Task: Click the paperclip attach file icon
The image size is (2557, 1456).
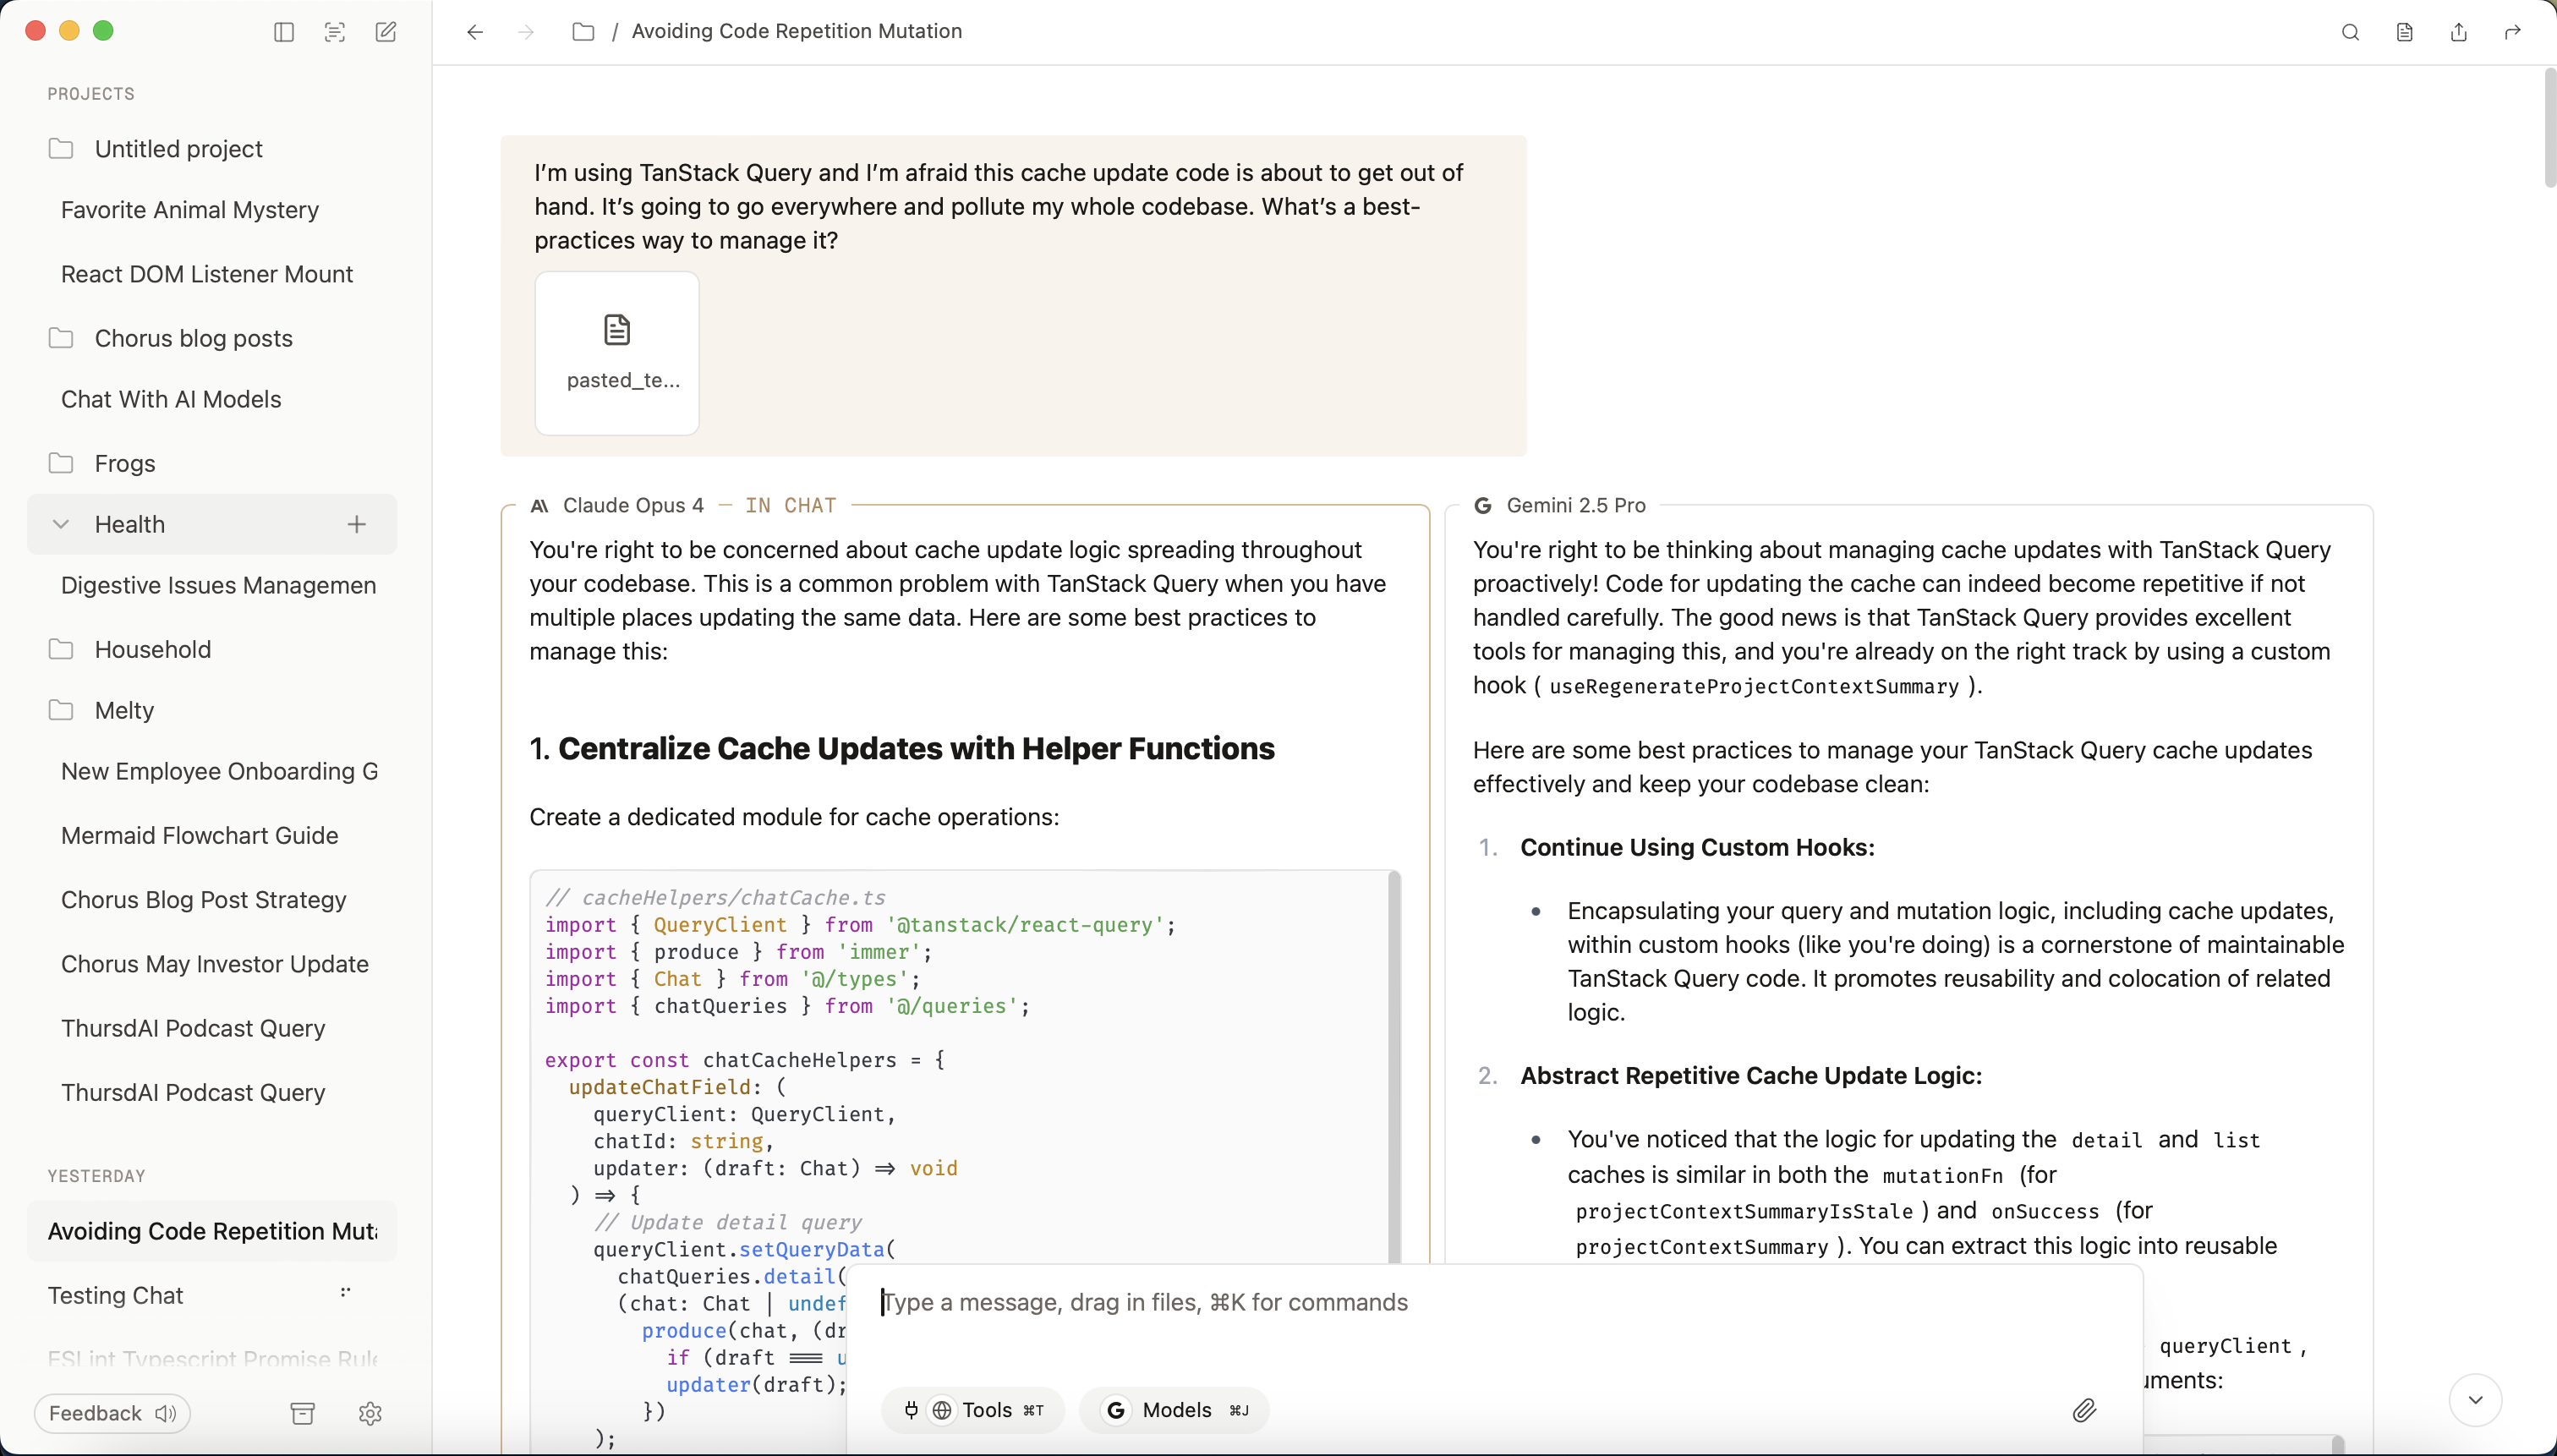Action: pos(2084,1410)
